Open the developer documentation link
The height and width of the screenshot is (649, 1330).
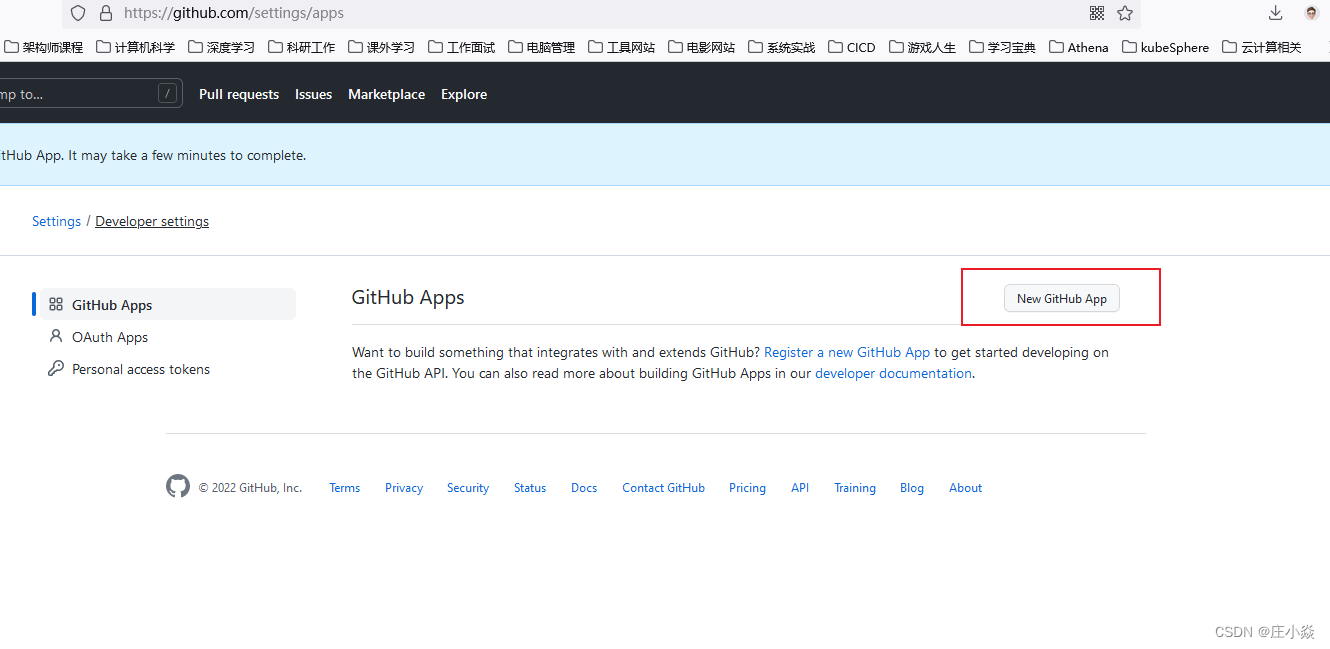893,373
